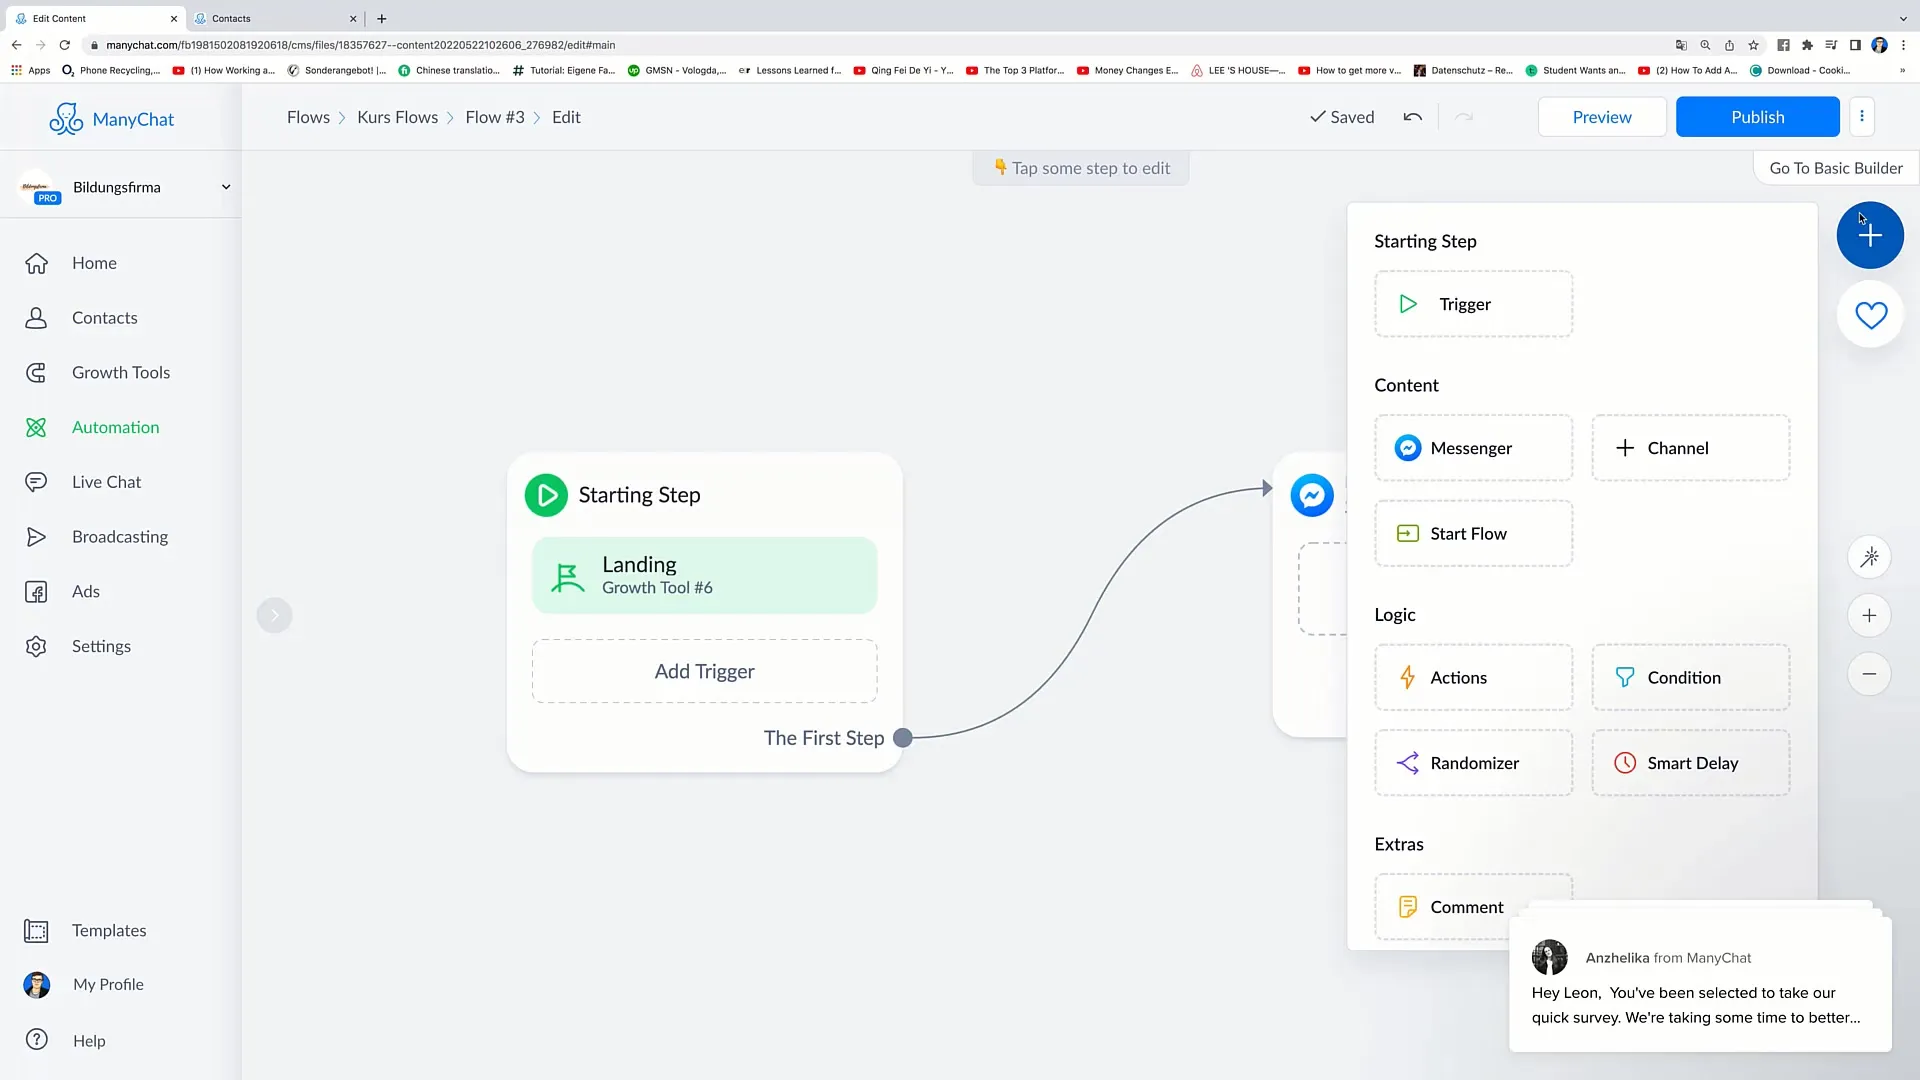Add a Smart Delay block
The image size is (1920, 1080).
point(1690,763)
